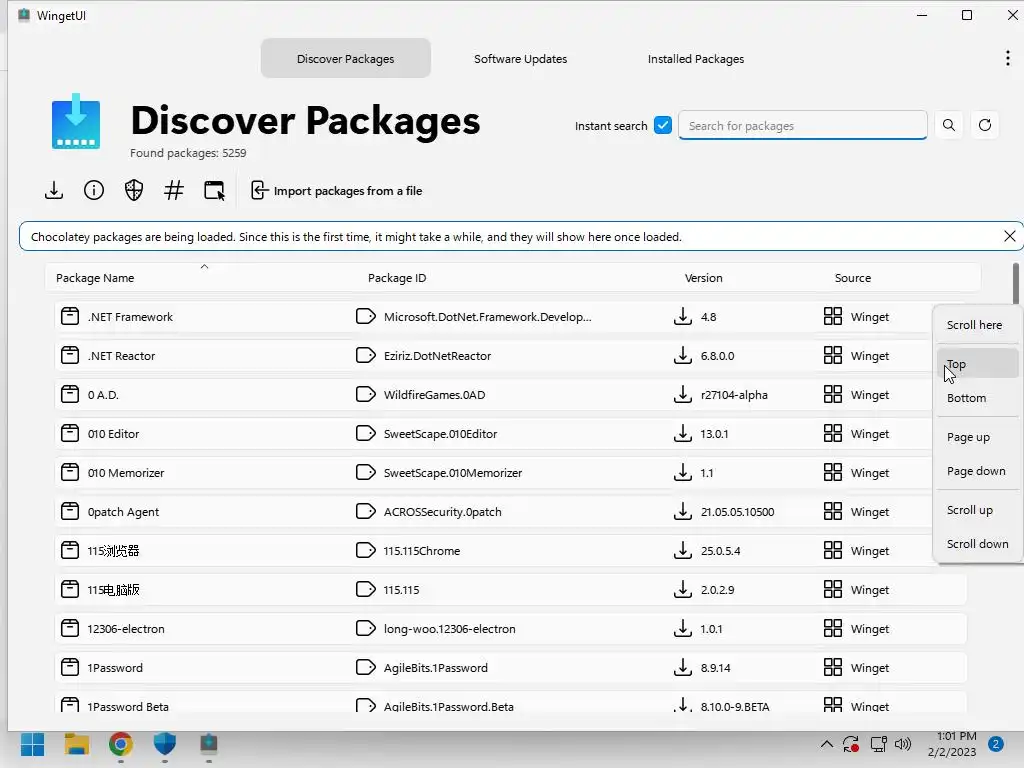Click download icon beside version 21.05.05.10500
Viewport: 1024px width, 768px height.
click(x=682, y=511)
